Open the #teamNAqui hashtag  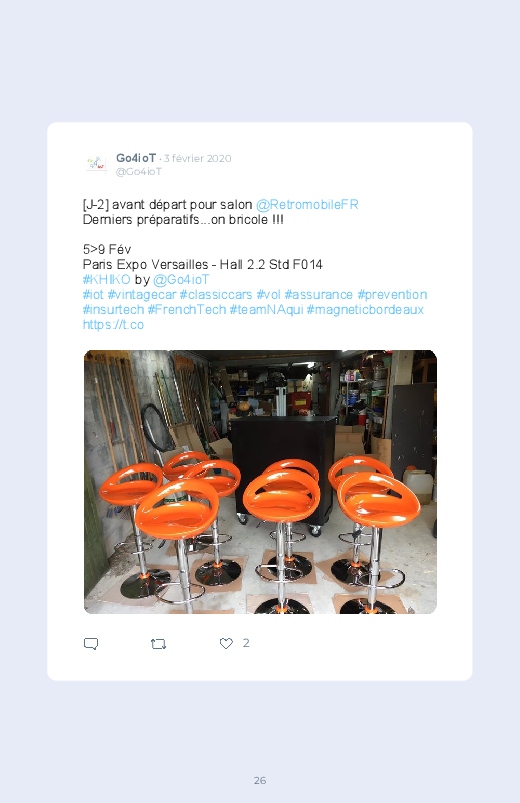tap(266, 310)
